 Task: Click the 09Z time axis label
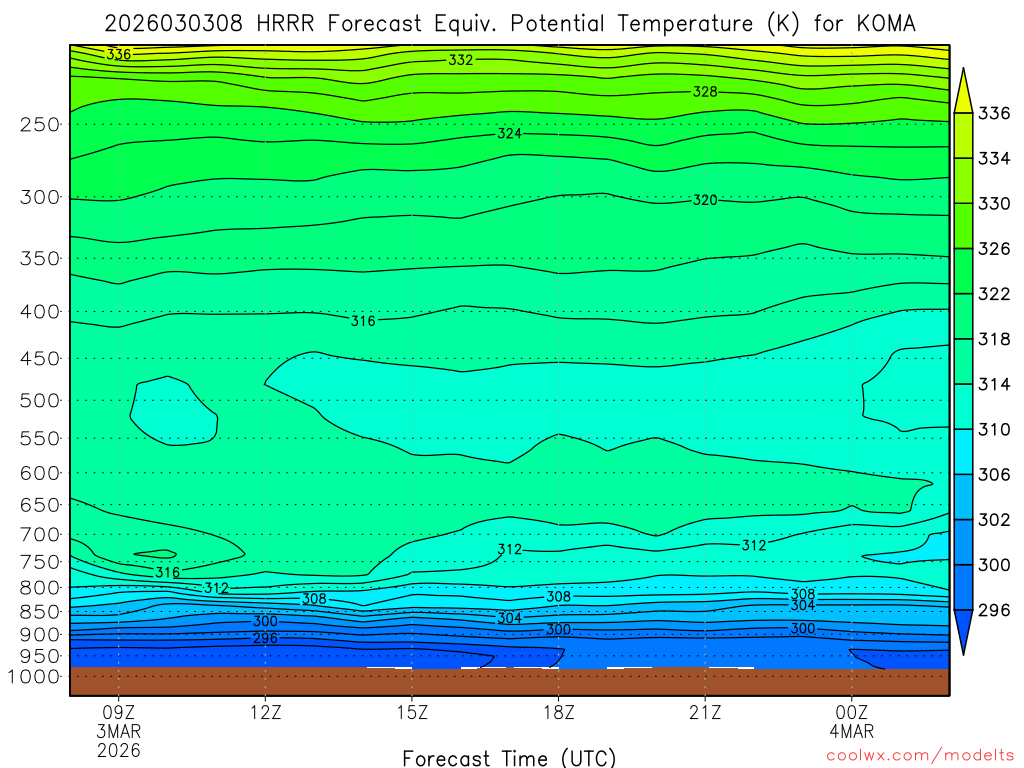[x=119, y=712]
